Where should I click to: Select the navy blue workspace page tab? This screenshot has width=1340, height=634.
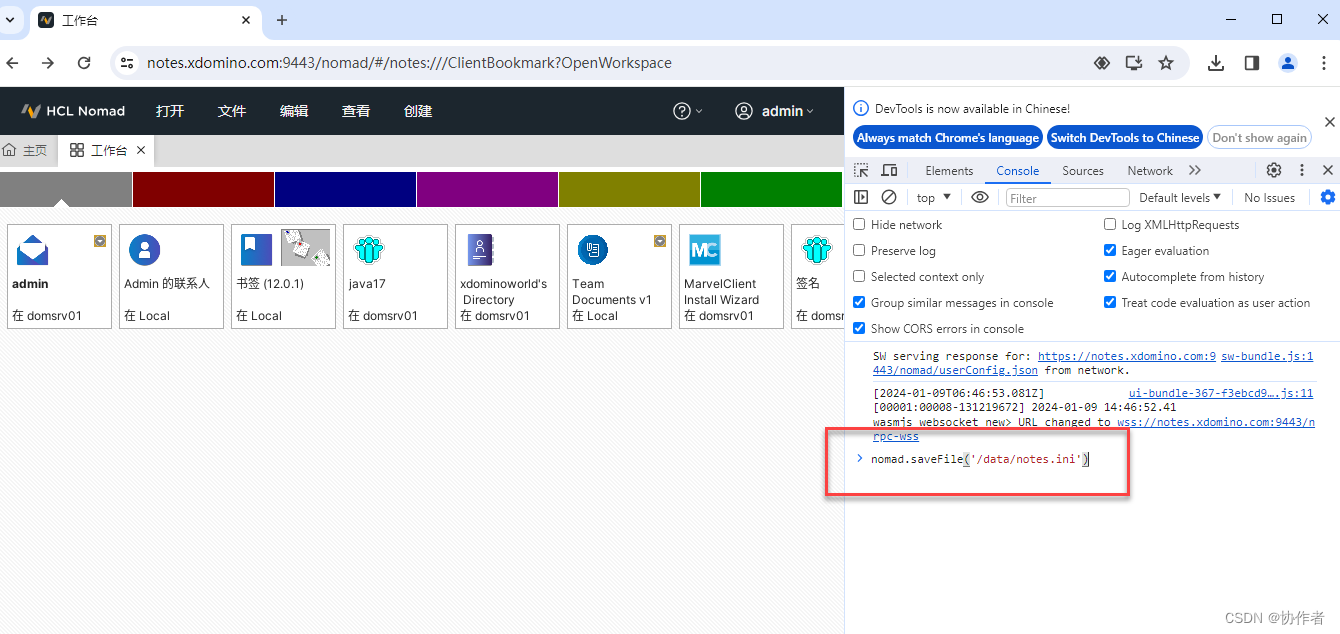[x=345, y=189]
